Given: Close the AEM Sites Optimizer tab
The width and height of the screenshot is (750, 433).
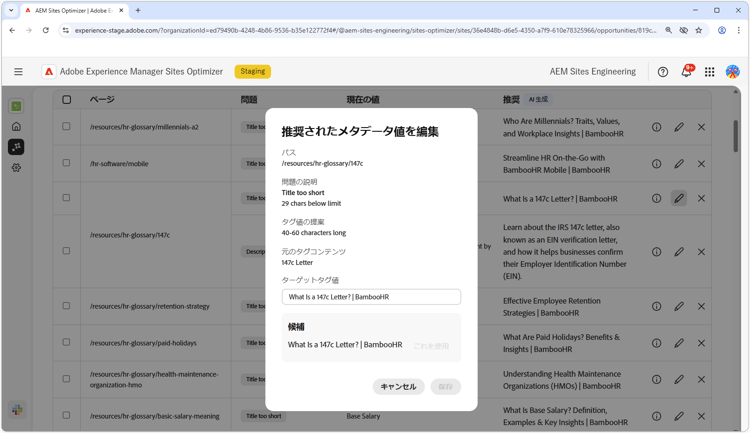Looking at the screenshot, I should coord(121,11).
